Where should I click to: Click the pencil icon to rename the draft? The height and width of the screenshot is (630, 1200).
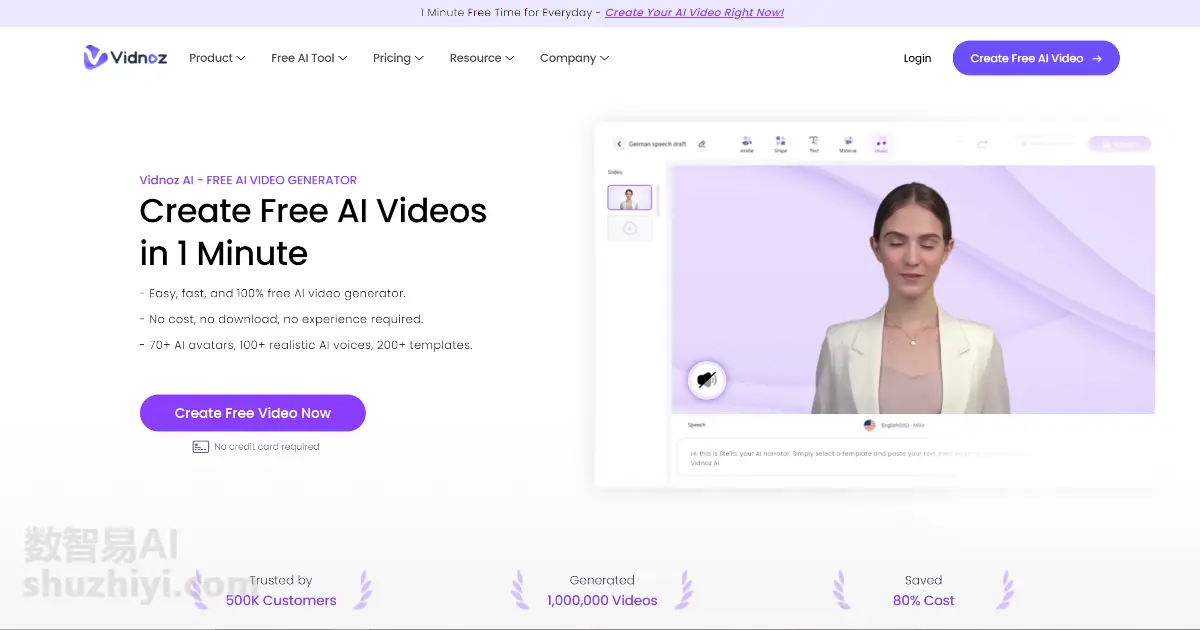(x=701, y=144)
